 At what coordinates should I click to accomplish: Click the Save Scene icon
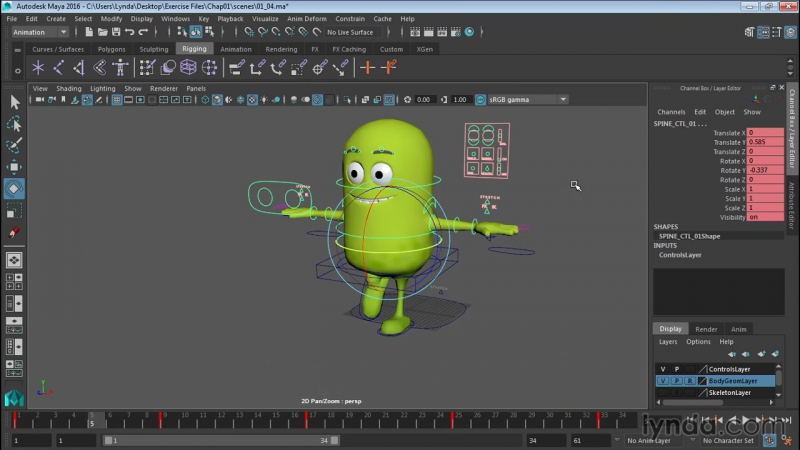coord(116,32)
